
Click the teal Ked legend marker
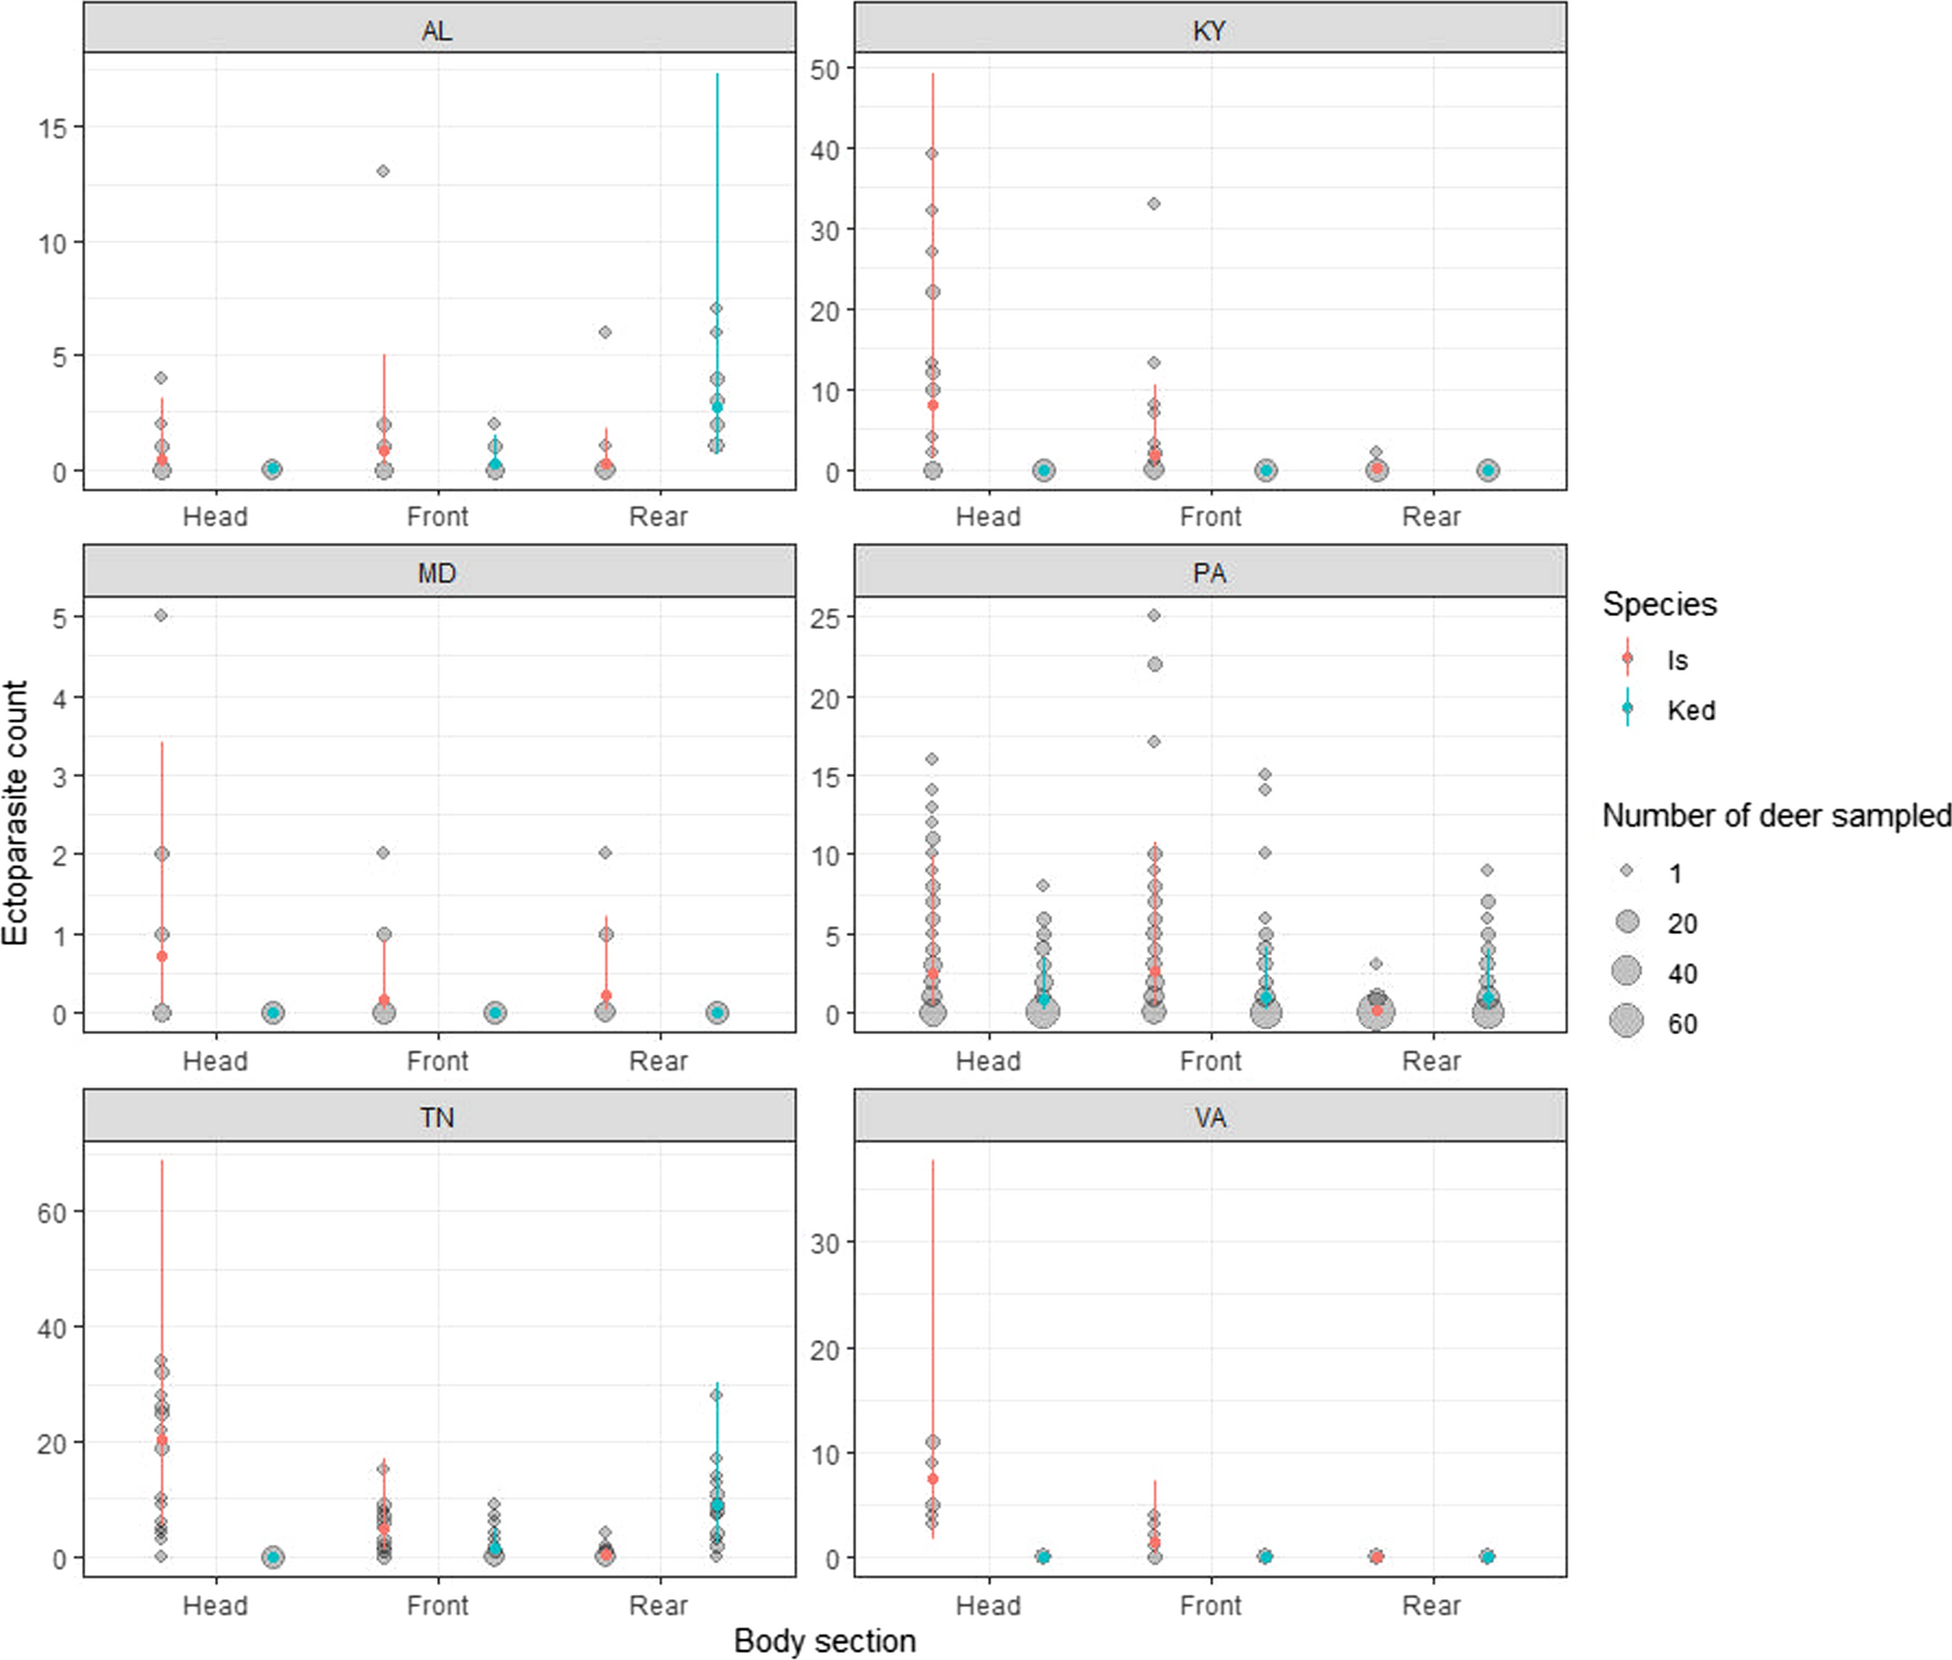coord(1627,708)
